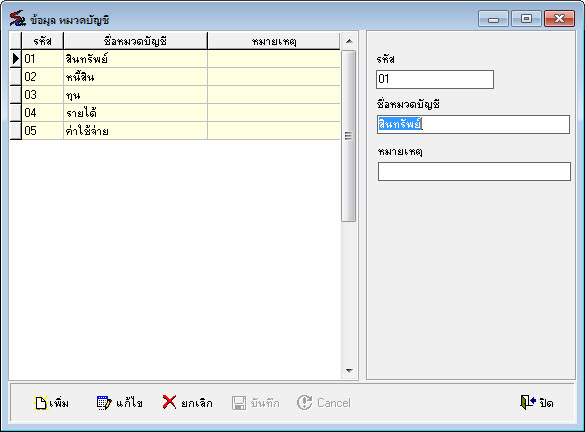Image resolution: width=585 pixels, height=432 pixels.
Task: Click the Cancel circular arrow icon
Action: [x=304, y=403]
